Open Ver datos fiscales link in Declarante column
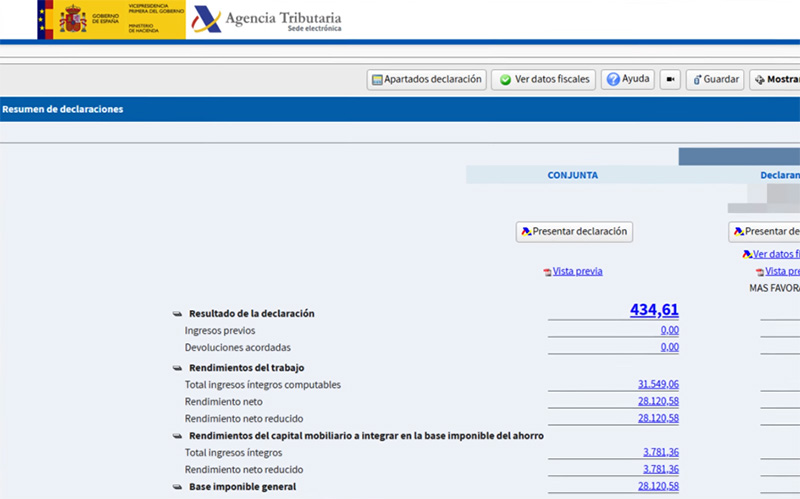Screen dimensions: 800x499 [x=776, y=254]
